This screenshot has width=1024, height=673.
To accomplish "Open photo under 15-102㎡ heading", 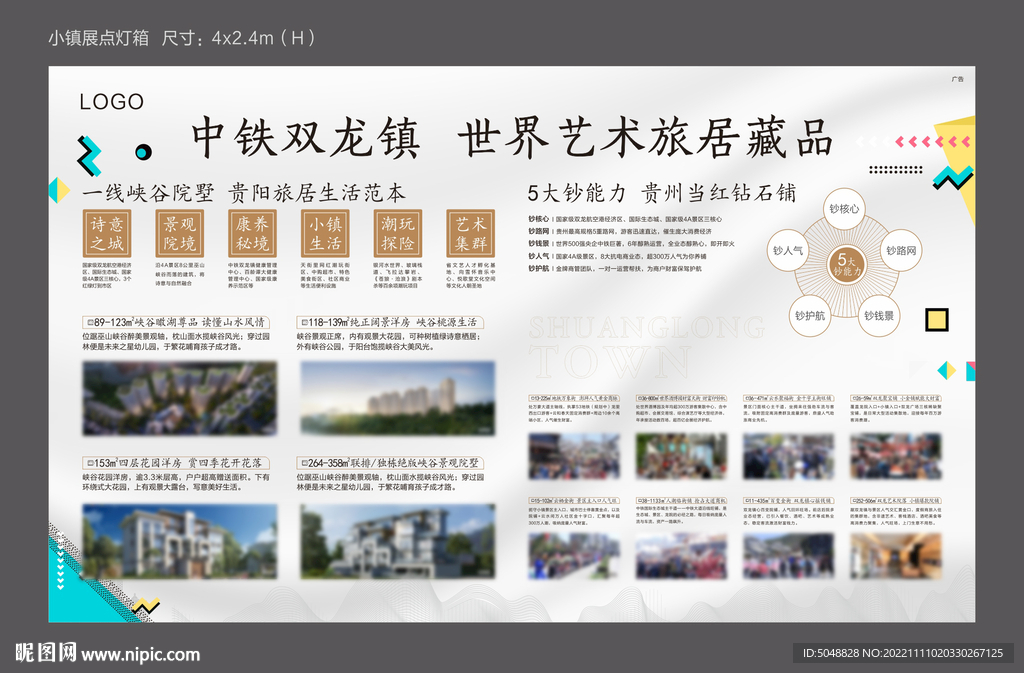I will (x=574, y=556).
